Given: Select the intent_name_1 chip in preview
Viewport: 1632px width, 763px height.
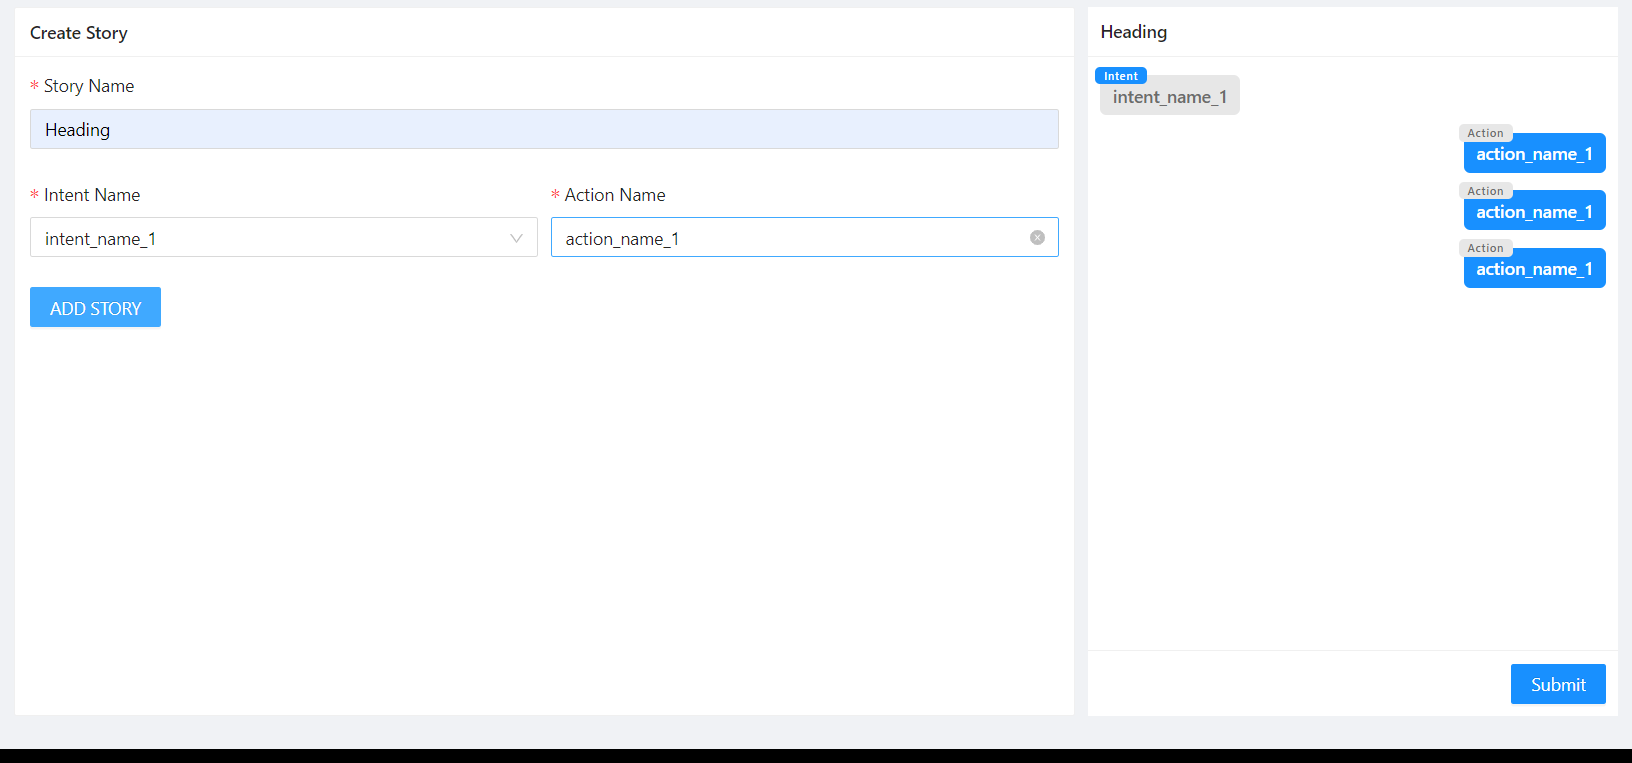Looking at the screenshot, I should pyautogui.click(x=1170, y=97).
